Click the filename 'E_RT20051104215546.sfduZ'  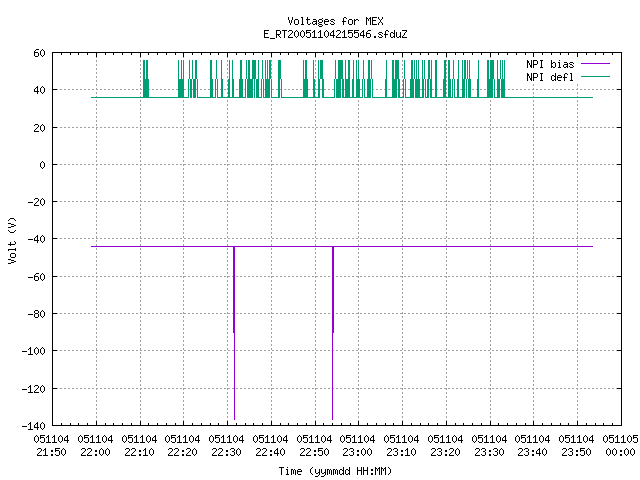tap(335, 34)
